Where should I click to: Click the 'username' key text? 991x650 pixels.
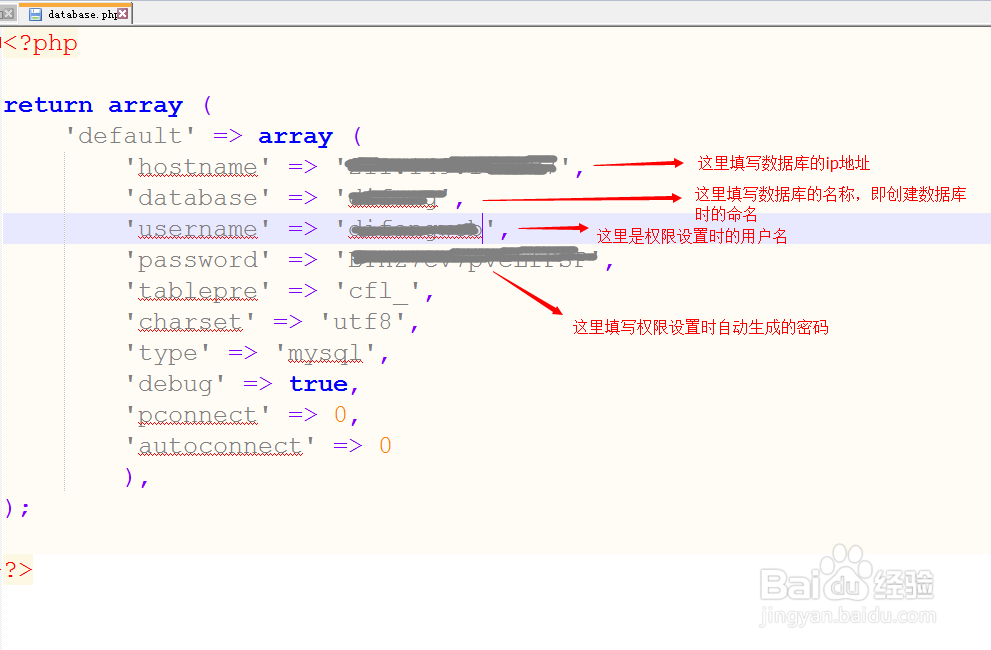(x=198, y=229)
